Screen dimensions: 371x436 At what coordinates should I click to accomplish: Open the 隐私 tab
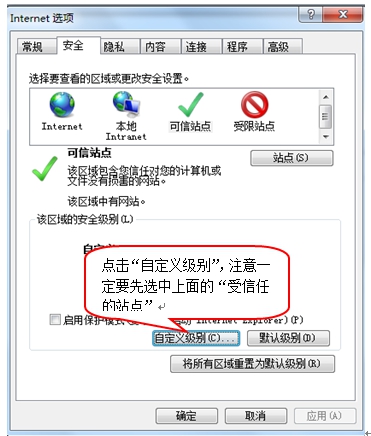(x=114, y=47)
